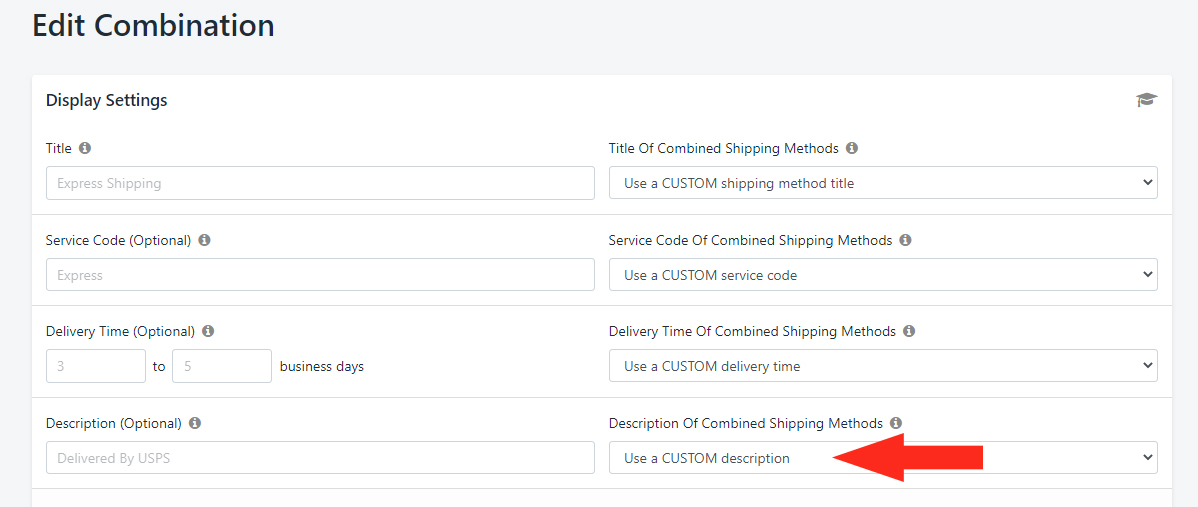
Task: Click the graduation cap help icon
Action: click(x=1146, y=100)
